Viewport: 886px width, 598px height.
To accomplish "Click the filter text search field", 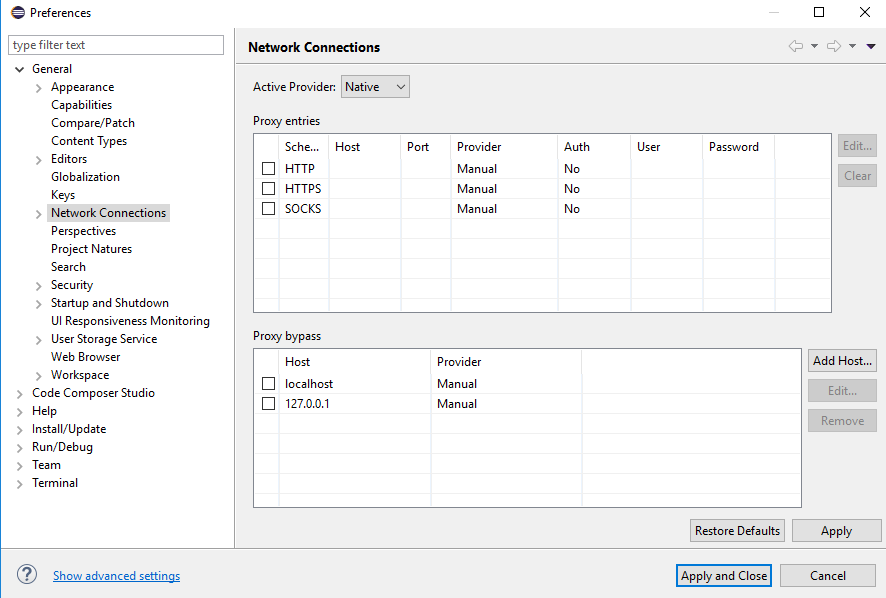I will coord(116,45).
